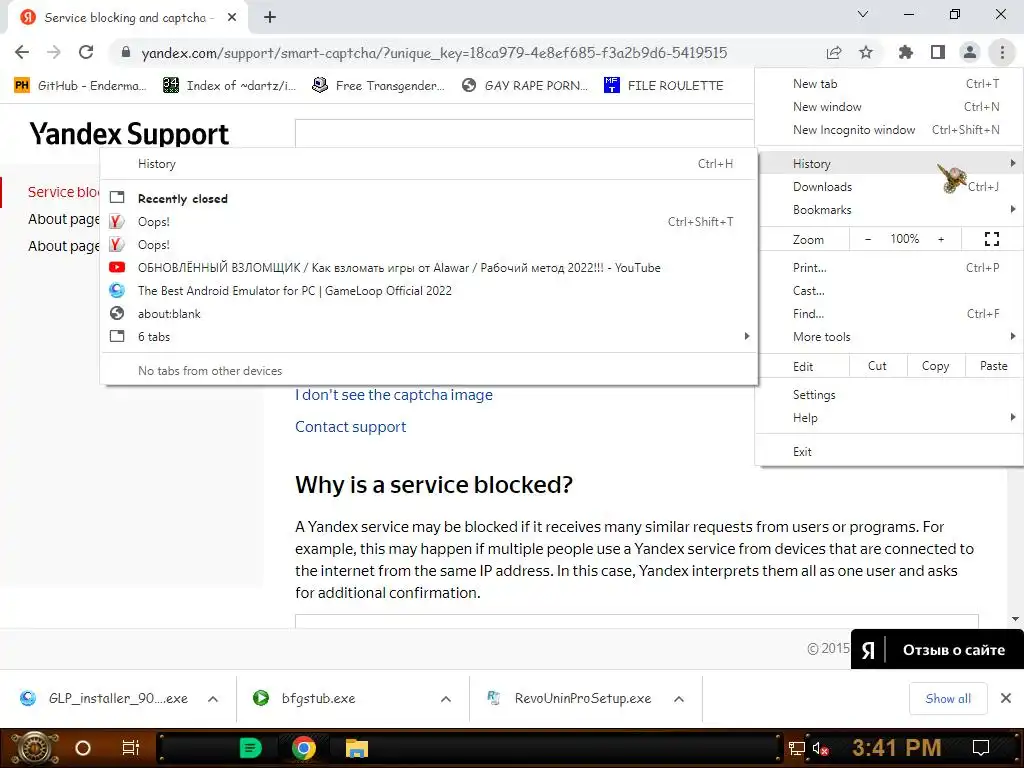Open the 'I don't see the captcha image' link
The height and width of the screenshot is (768, 1024).
(x=394, y=395)
